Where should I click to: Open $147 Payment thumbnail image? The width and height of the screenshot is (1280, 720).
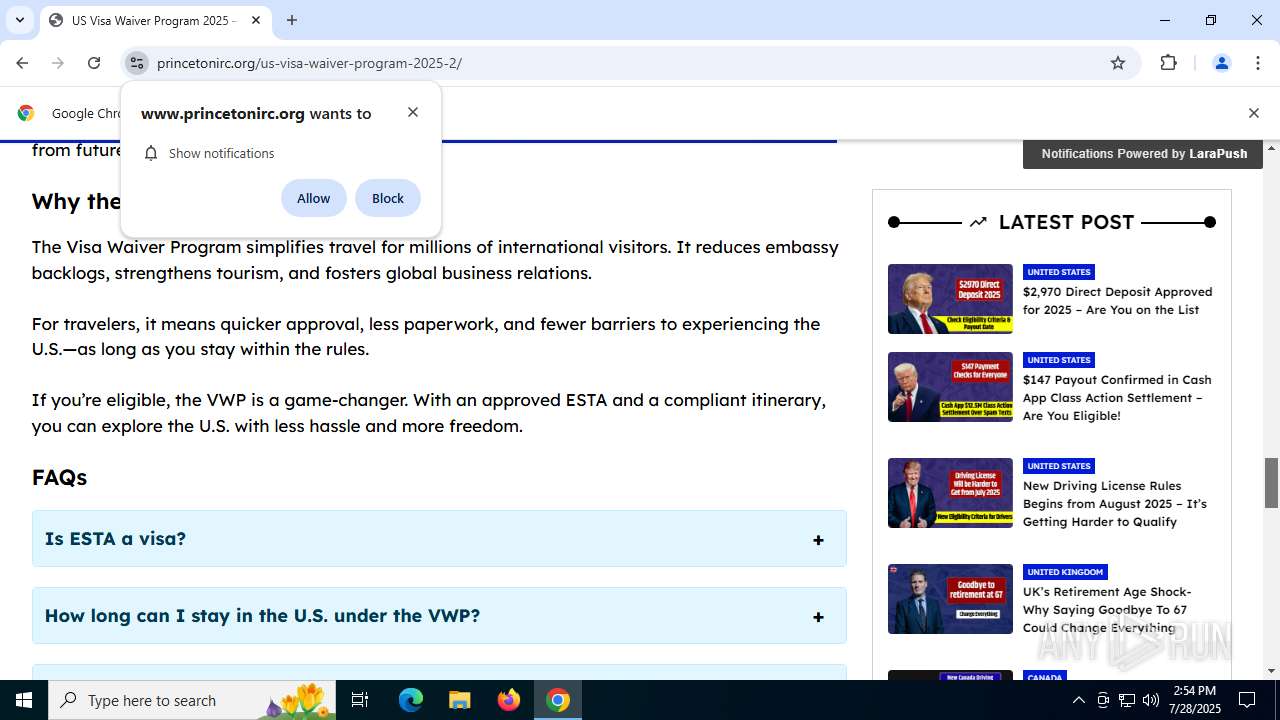pyautogui.click(x=950, y=387)
